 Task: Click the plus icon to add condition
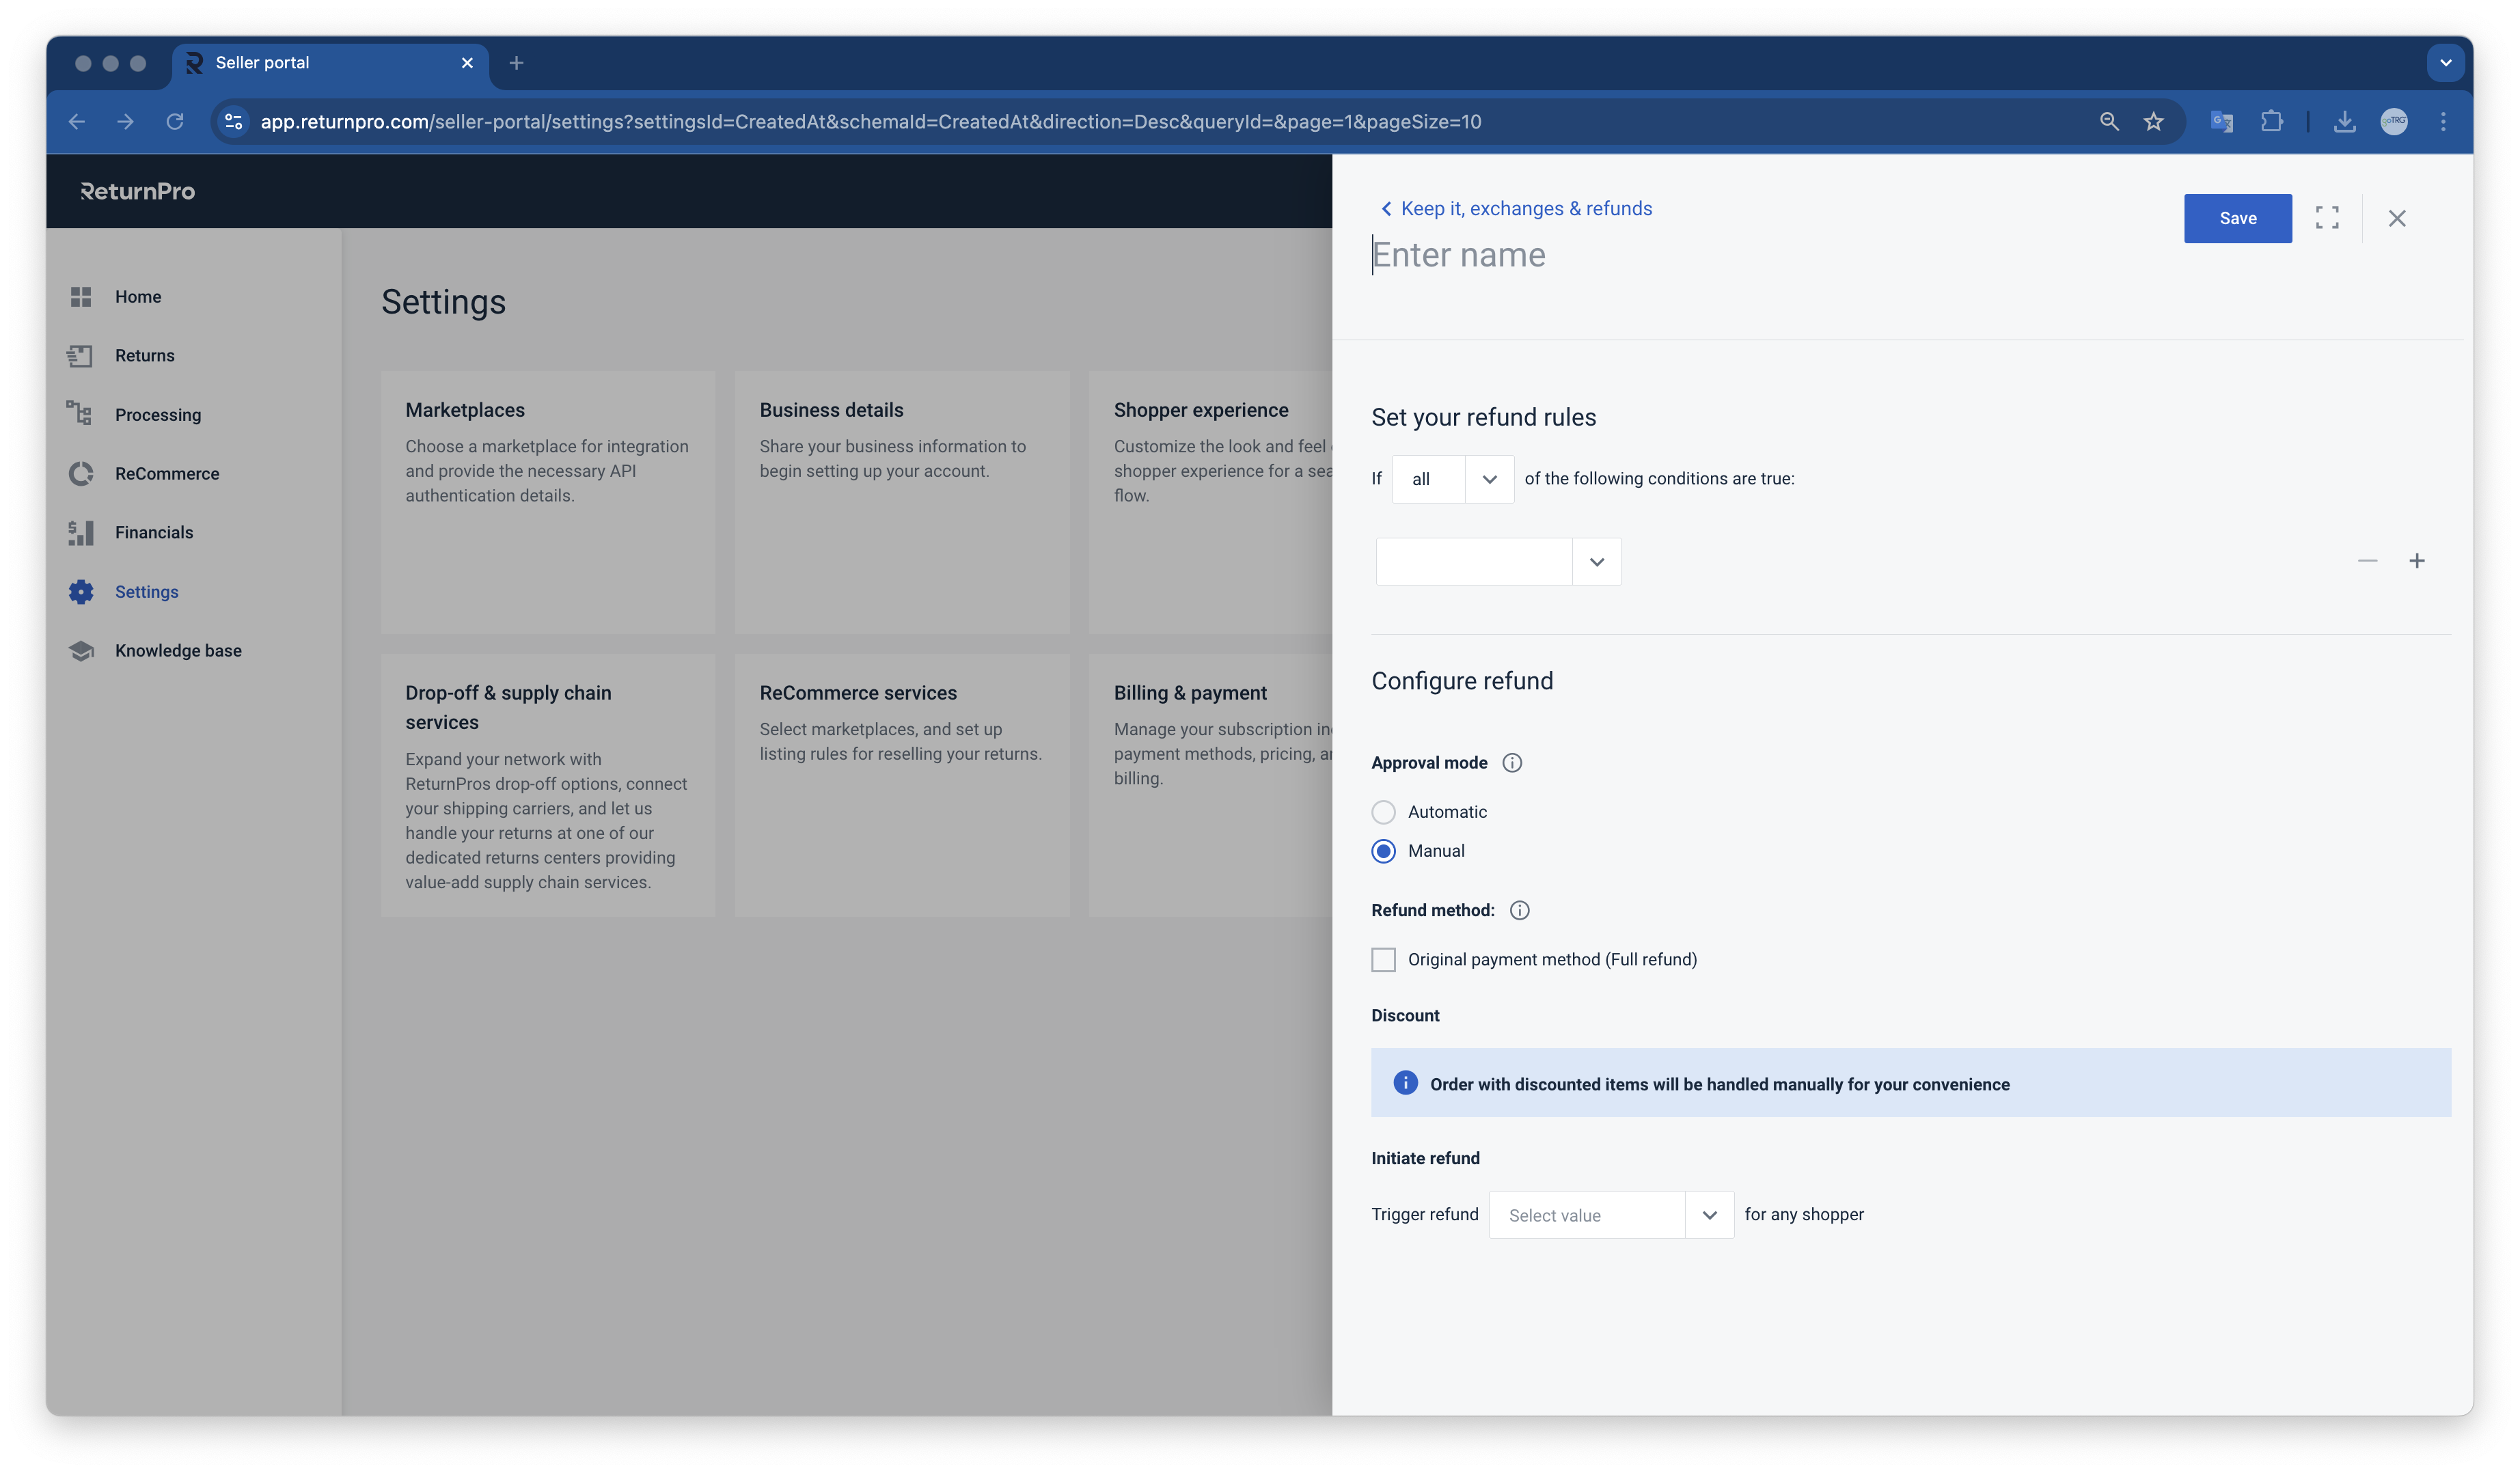(x=2416, y=561)
